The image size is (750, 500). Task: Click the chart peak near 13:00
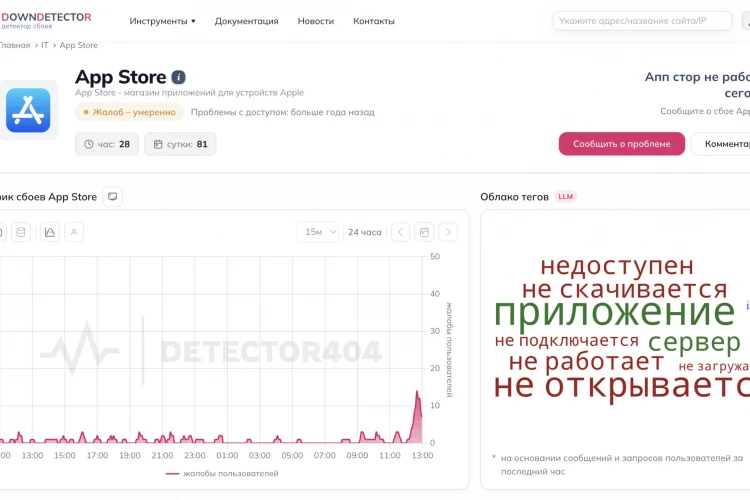[417, 392]
